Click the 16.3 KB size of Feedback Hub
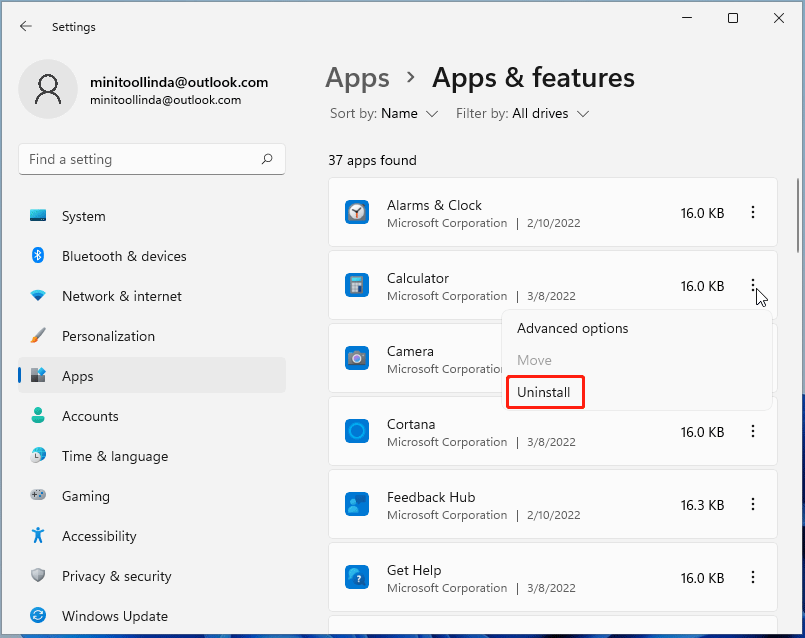805x638 pixels. [702, 505]
